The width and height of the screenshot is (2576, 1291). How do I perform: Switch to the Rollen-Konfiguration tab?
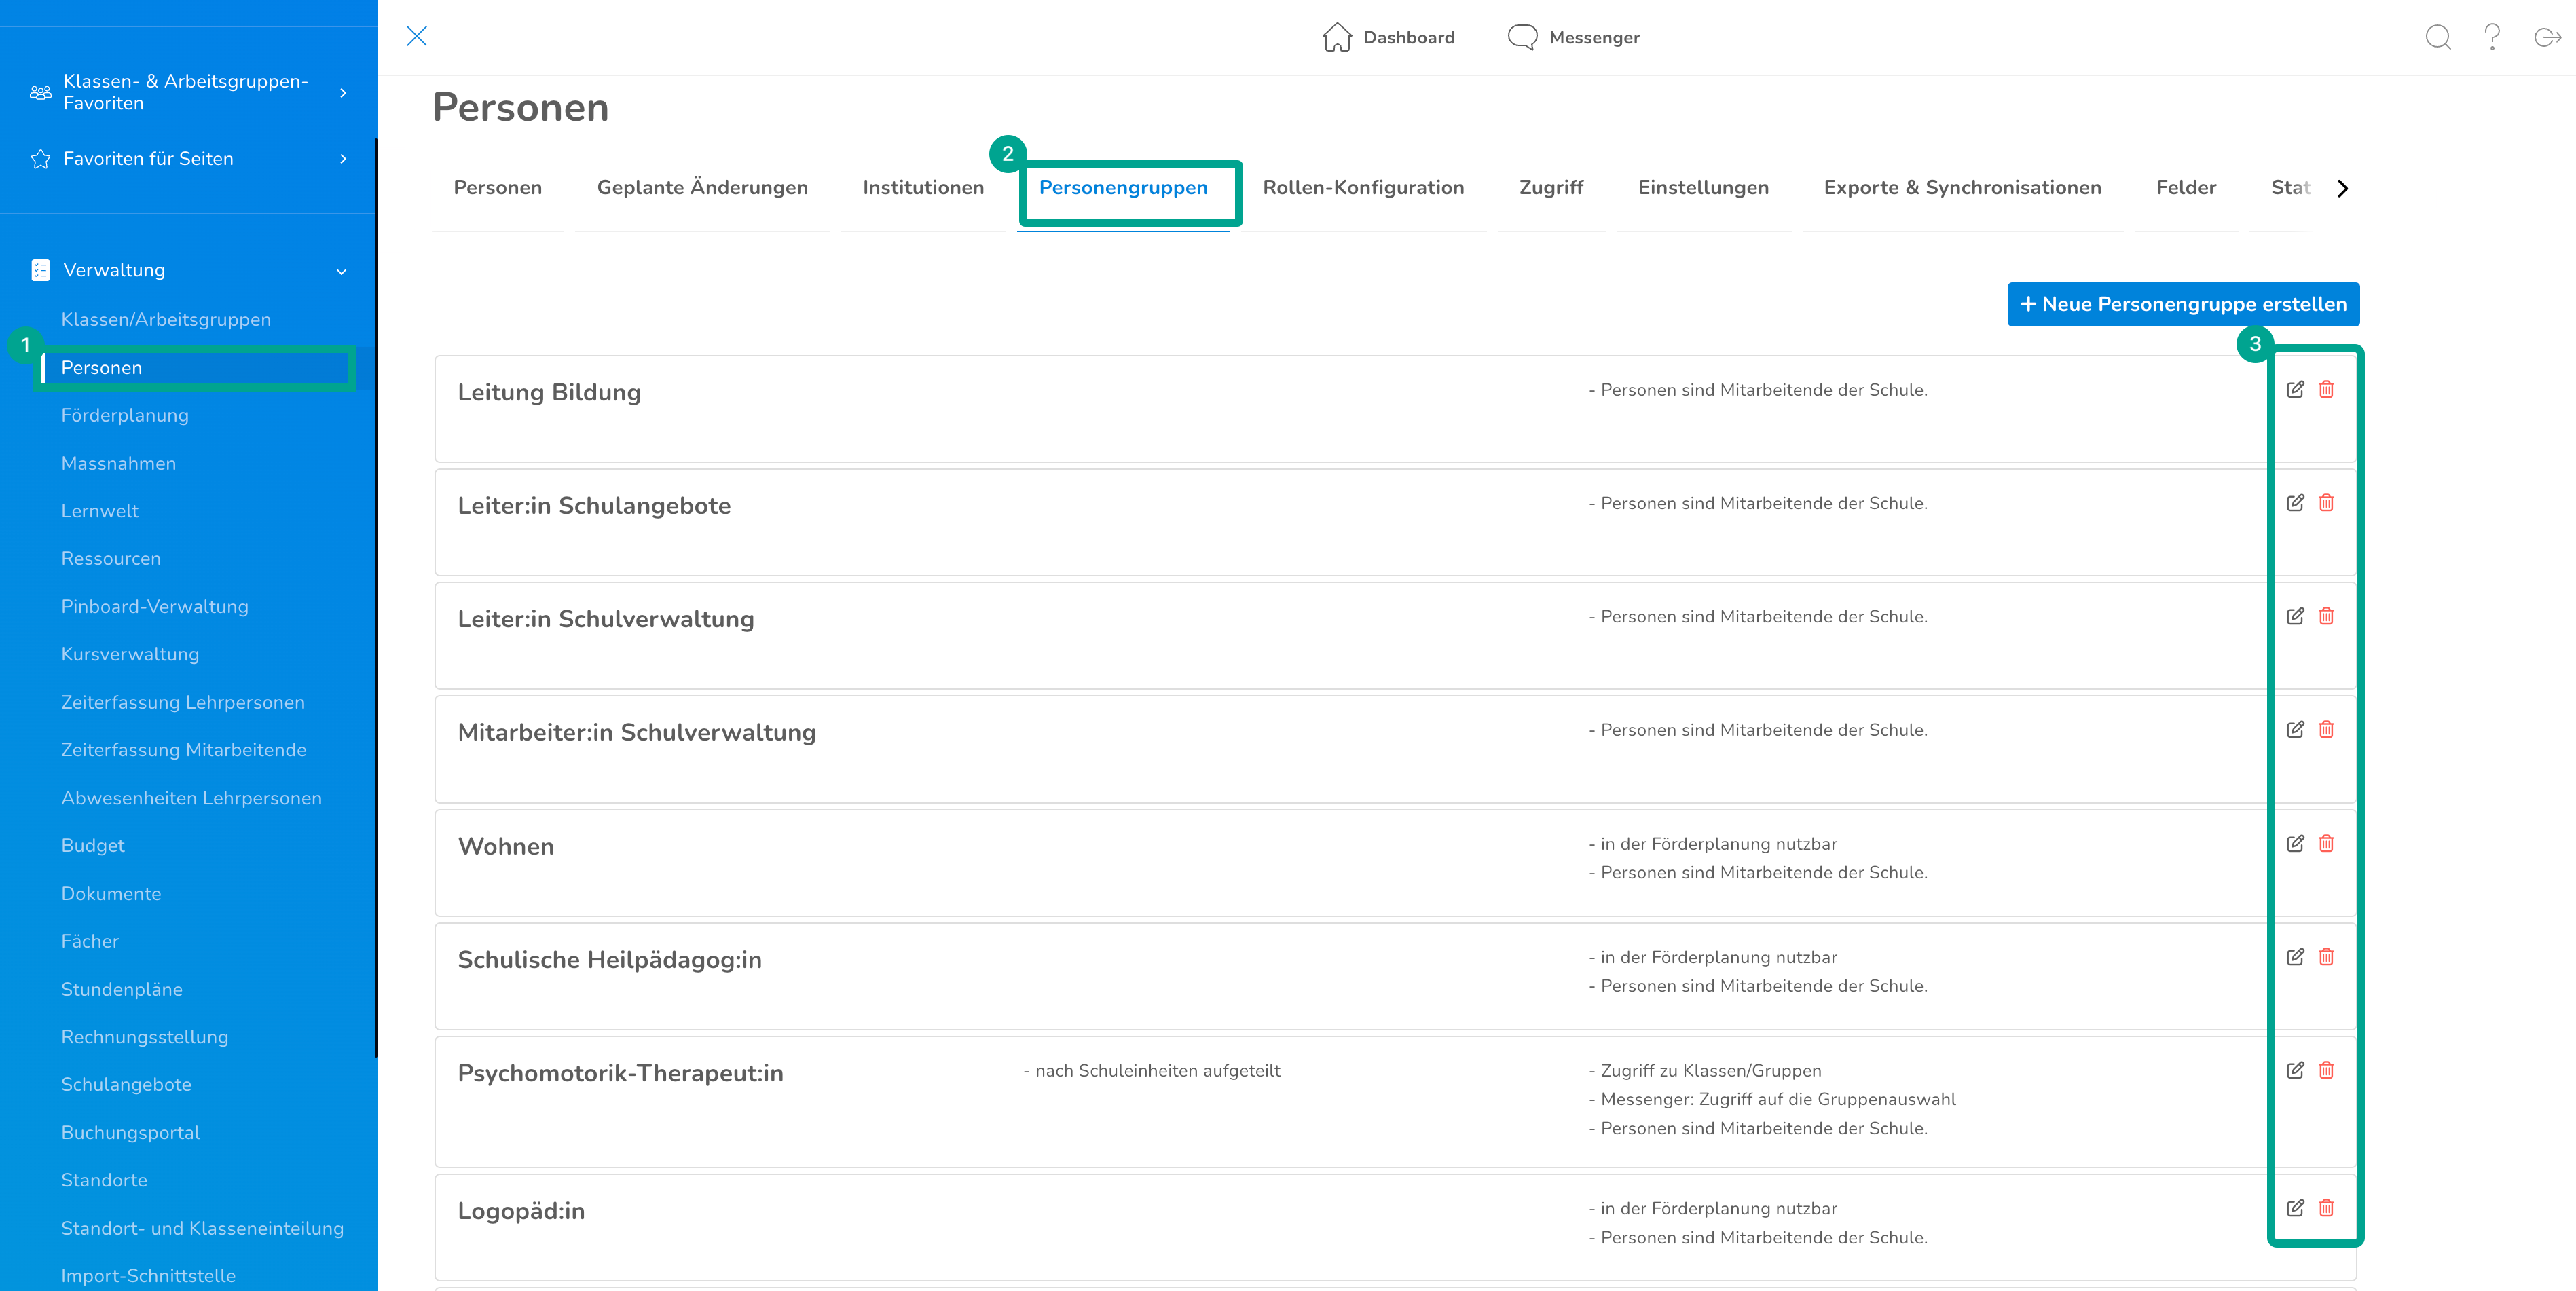(x=1362, y=188)
